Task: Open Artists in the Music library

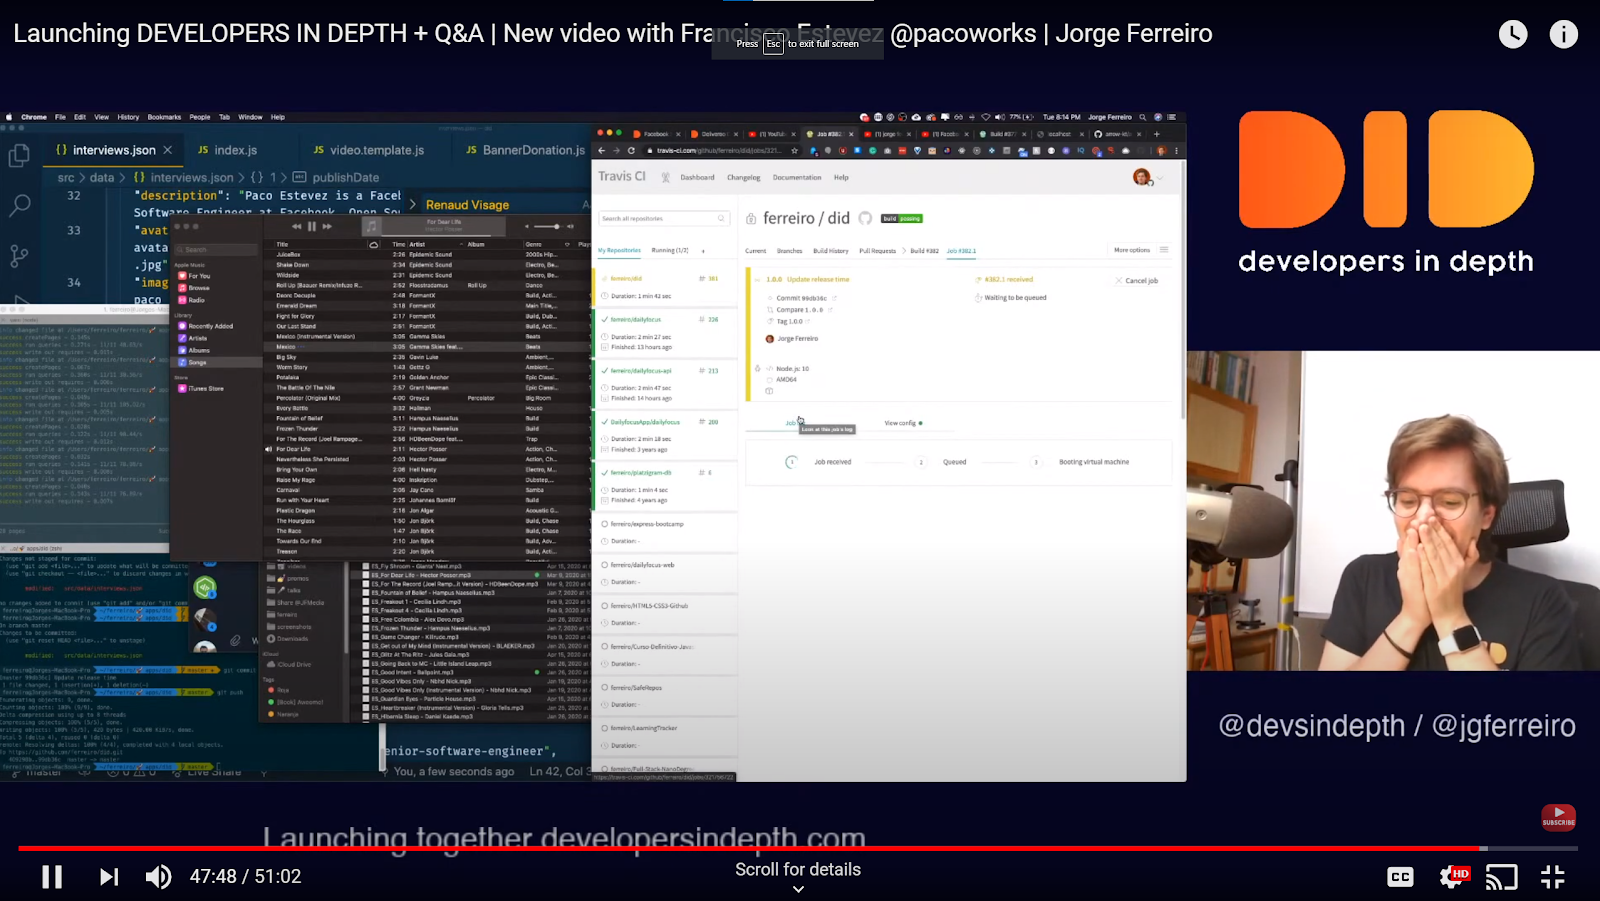Action: coord(193,338)
